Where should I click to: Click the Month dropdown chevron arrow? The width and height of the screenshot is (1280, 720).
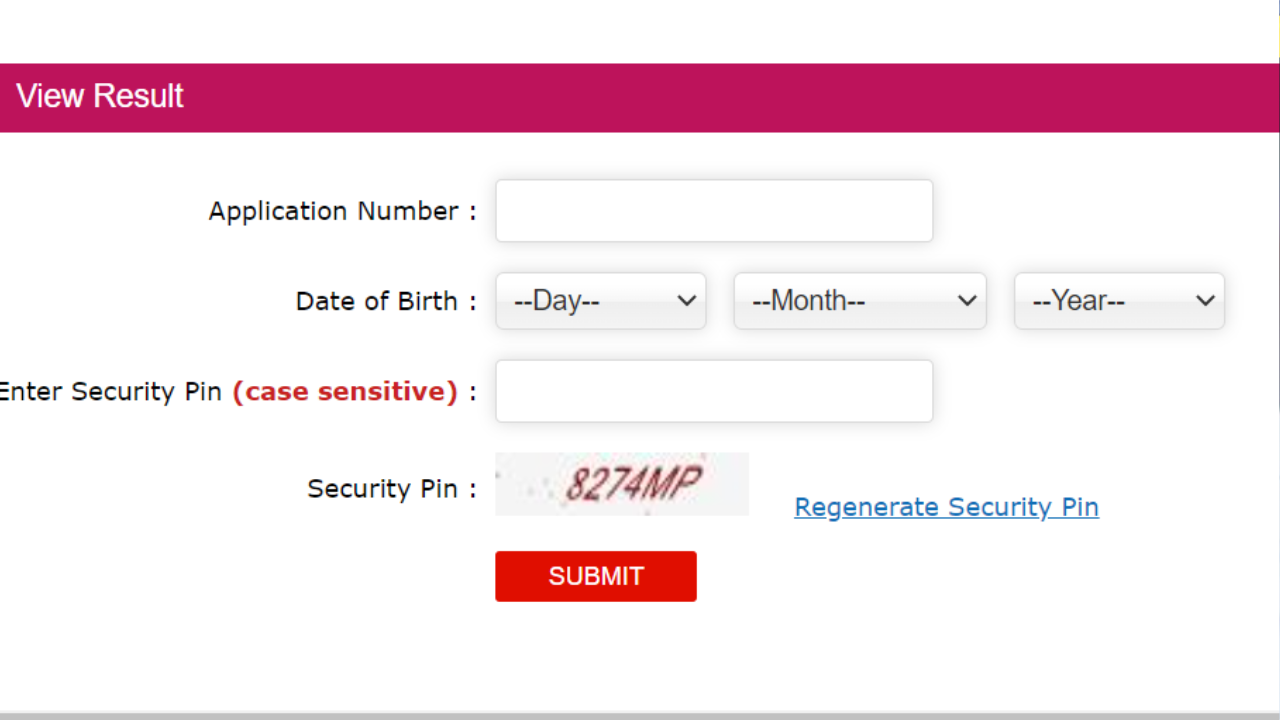click(966, 301)
